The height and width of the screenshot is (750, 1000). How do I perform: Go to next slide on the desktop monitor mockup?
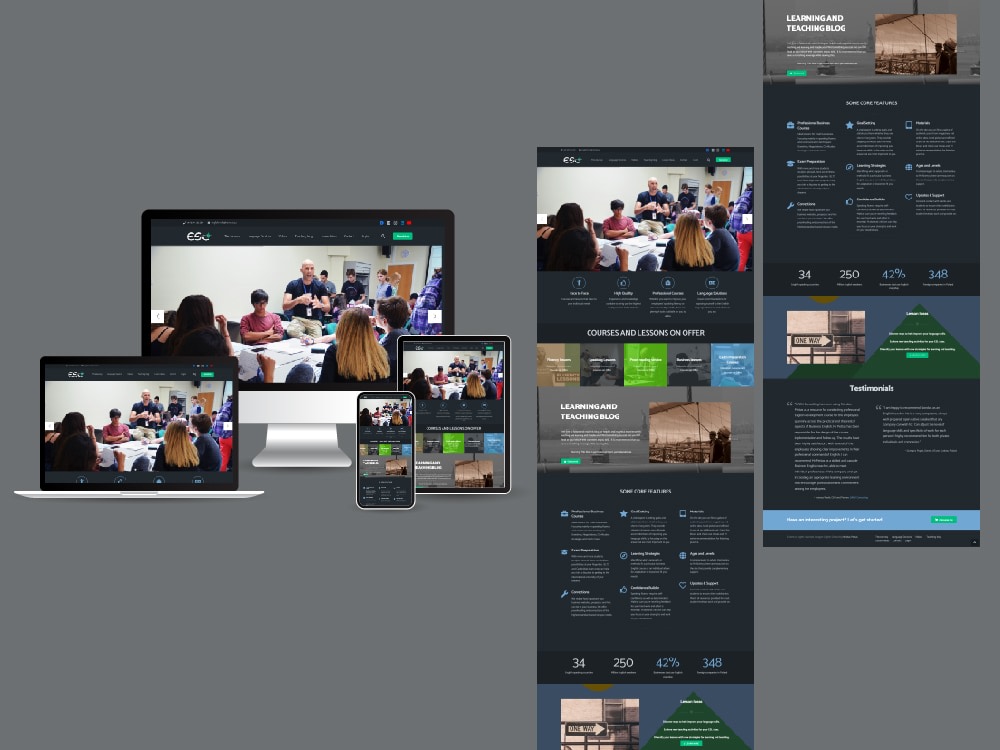click(x=435, y=316)
